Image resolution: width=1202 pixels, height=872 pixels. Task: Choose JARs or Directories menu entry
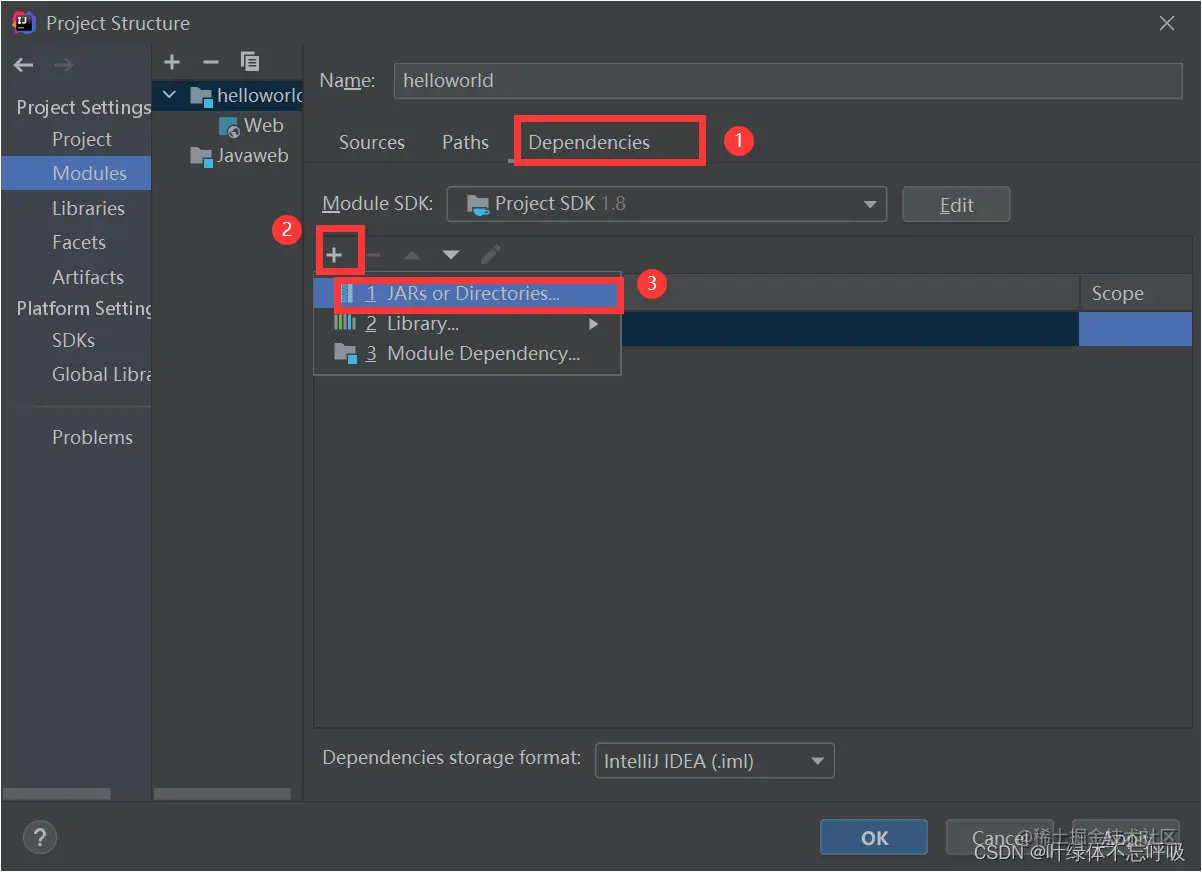(468, 294)
